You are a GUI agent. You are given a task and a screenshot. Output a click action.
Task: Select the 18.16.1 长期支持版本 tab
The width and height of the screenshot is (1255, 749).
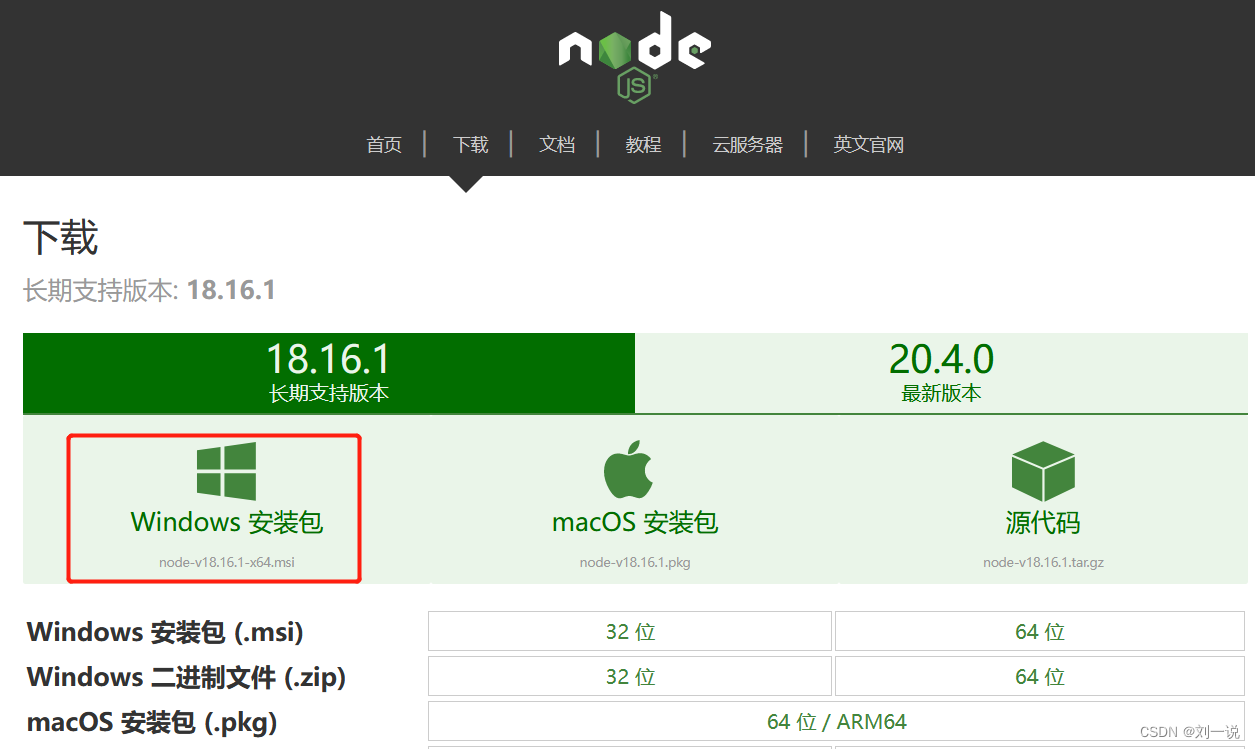329,373
